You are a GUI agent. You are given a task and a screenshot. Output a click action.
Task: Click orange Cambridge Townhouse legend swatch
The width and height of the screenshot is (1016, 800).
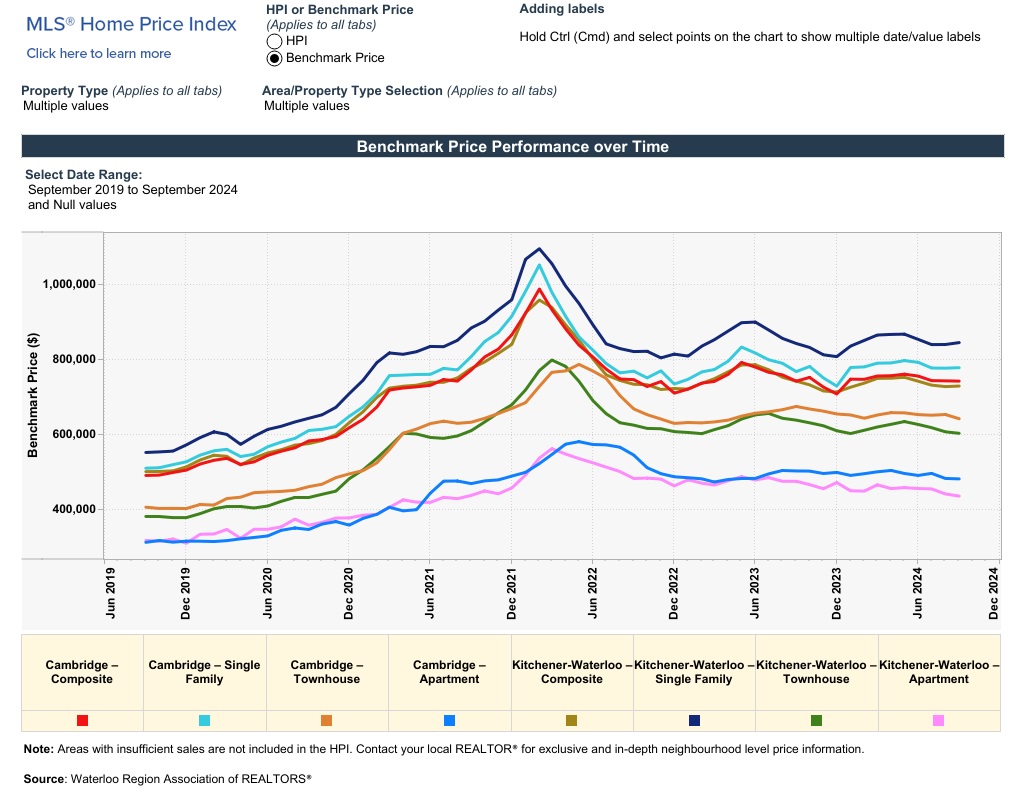pos(327,720)
